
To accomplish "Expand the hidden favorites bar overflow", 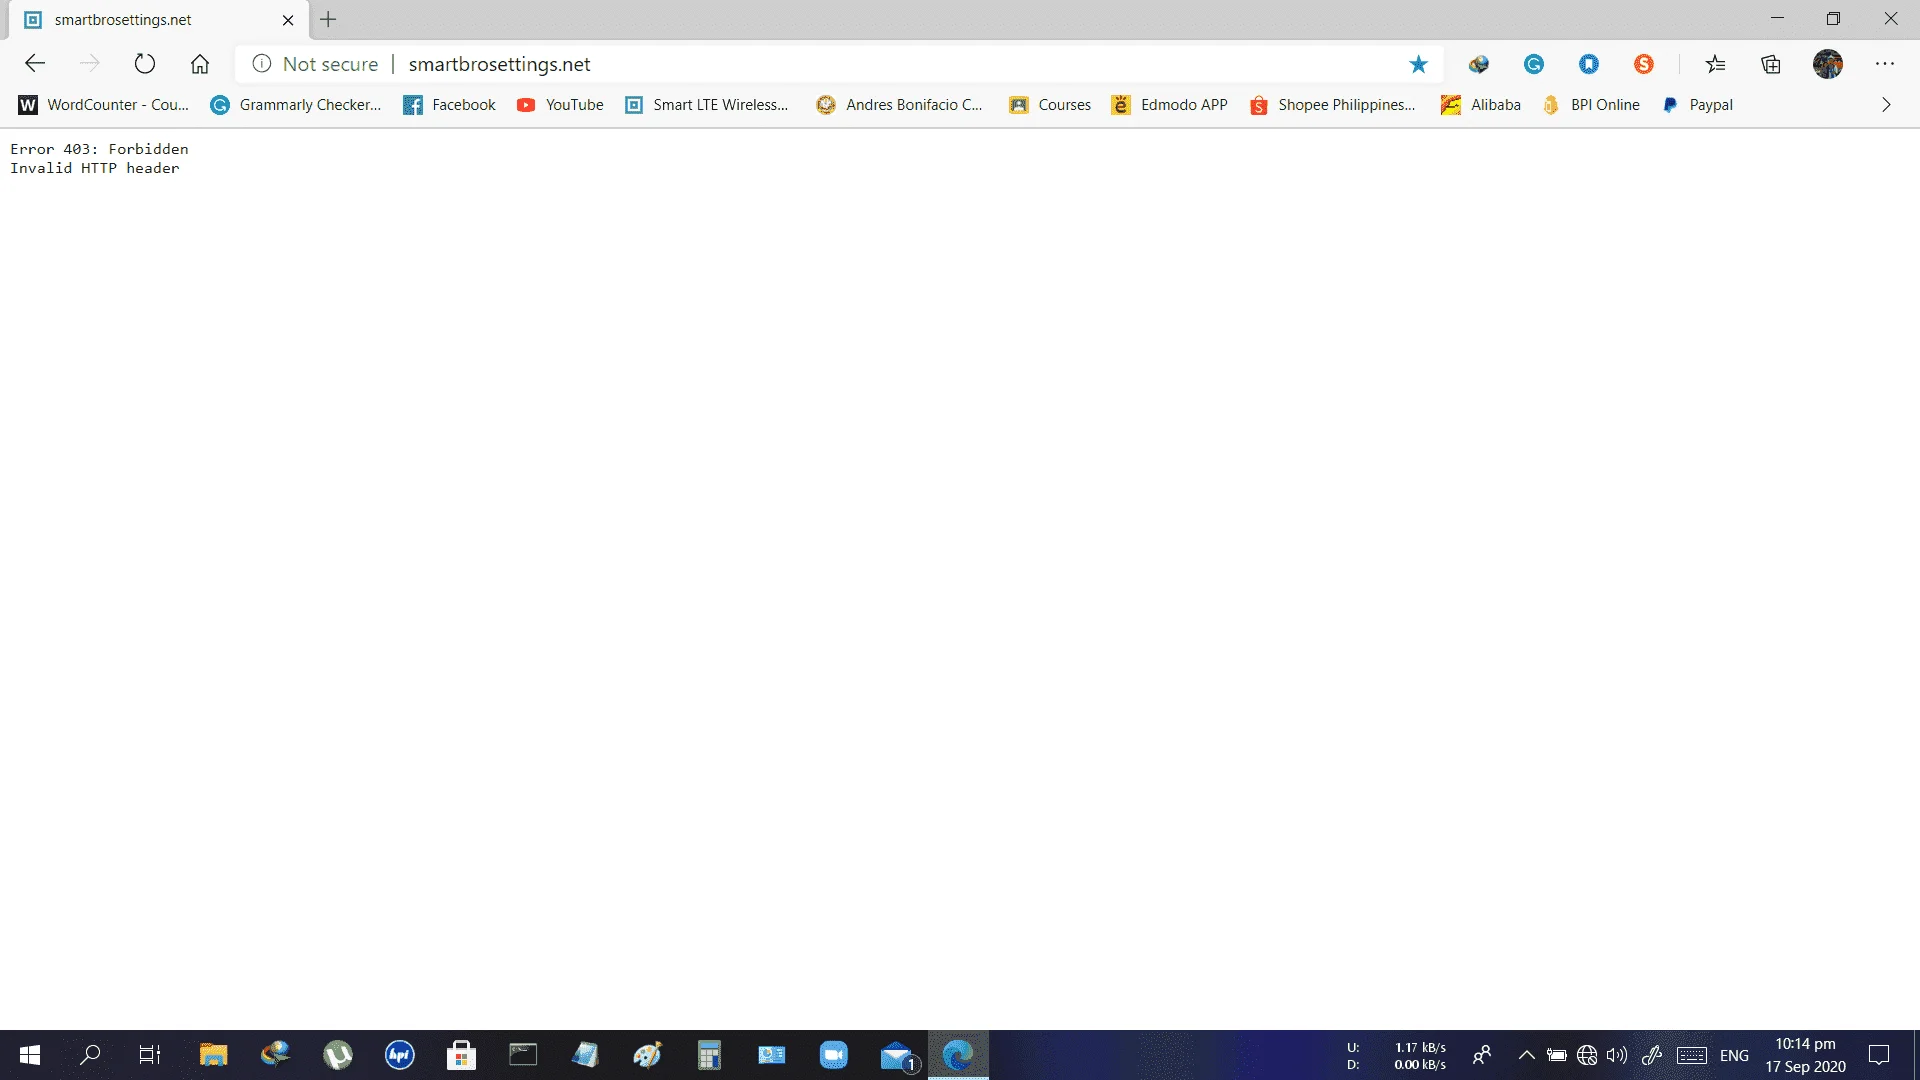I will [x=1886, y=105].
